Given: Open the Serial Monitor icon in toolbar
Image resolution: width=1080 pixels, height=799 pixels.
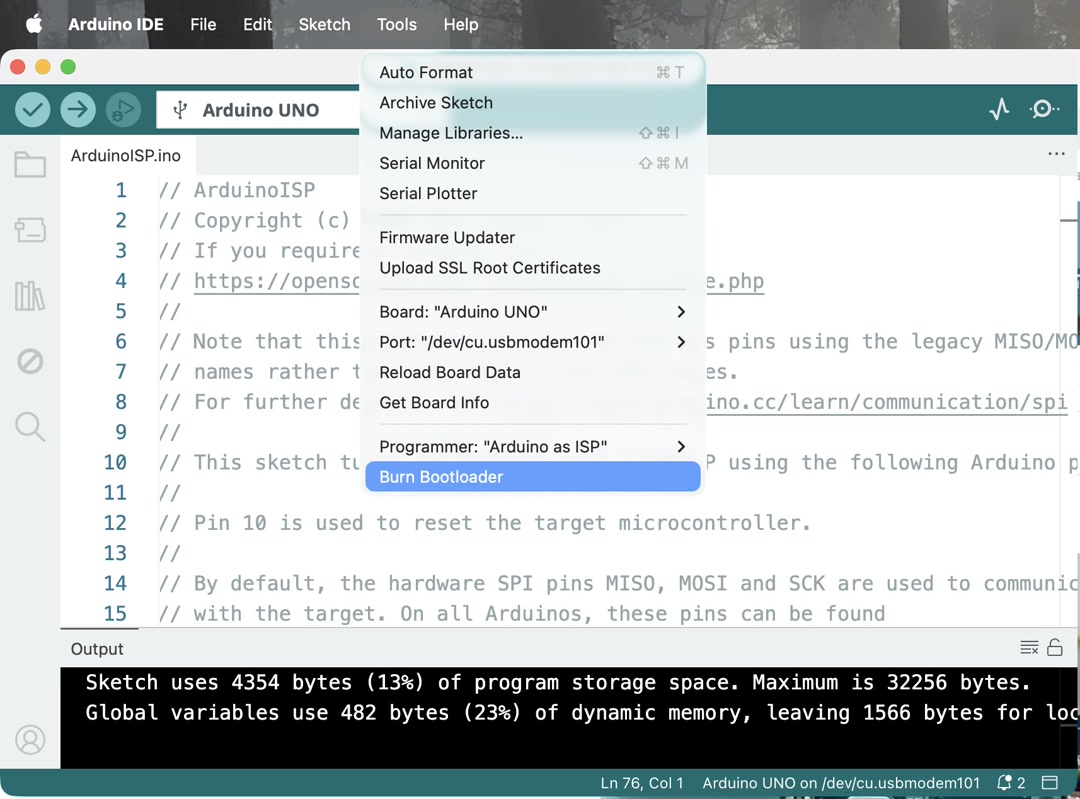Looking at the screenshot, I should pos(1043,109).
